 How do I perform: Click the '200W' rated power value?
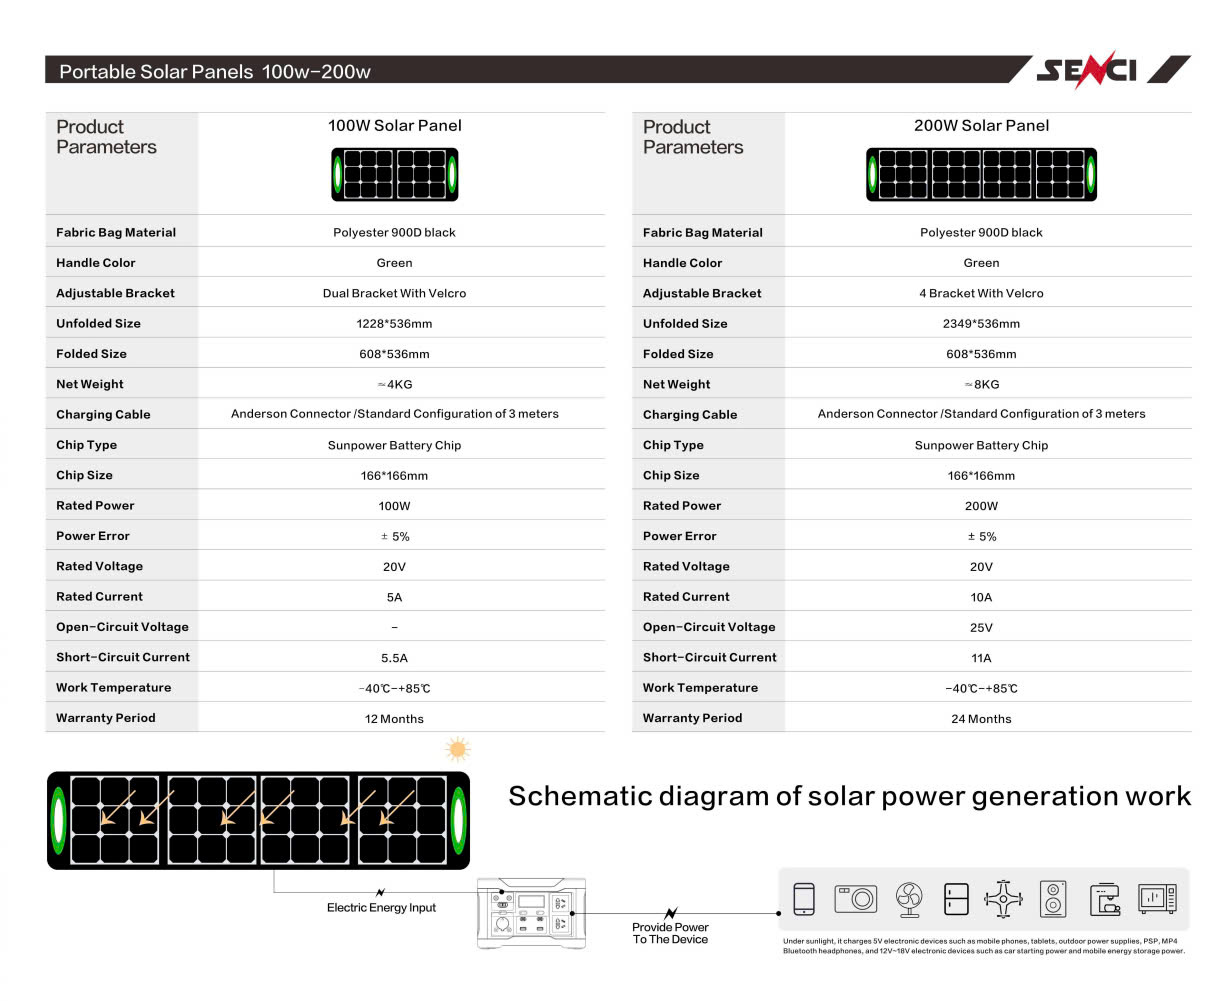(981, 506)
